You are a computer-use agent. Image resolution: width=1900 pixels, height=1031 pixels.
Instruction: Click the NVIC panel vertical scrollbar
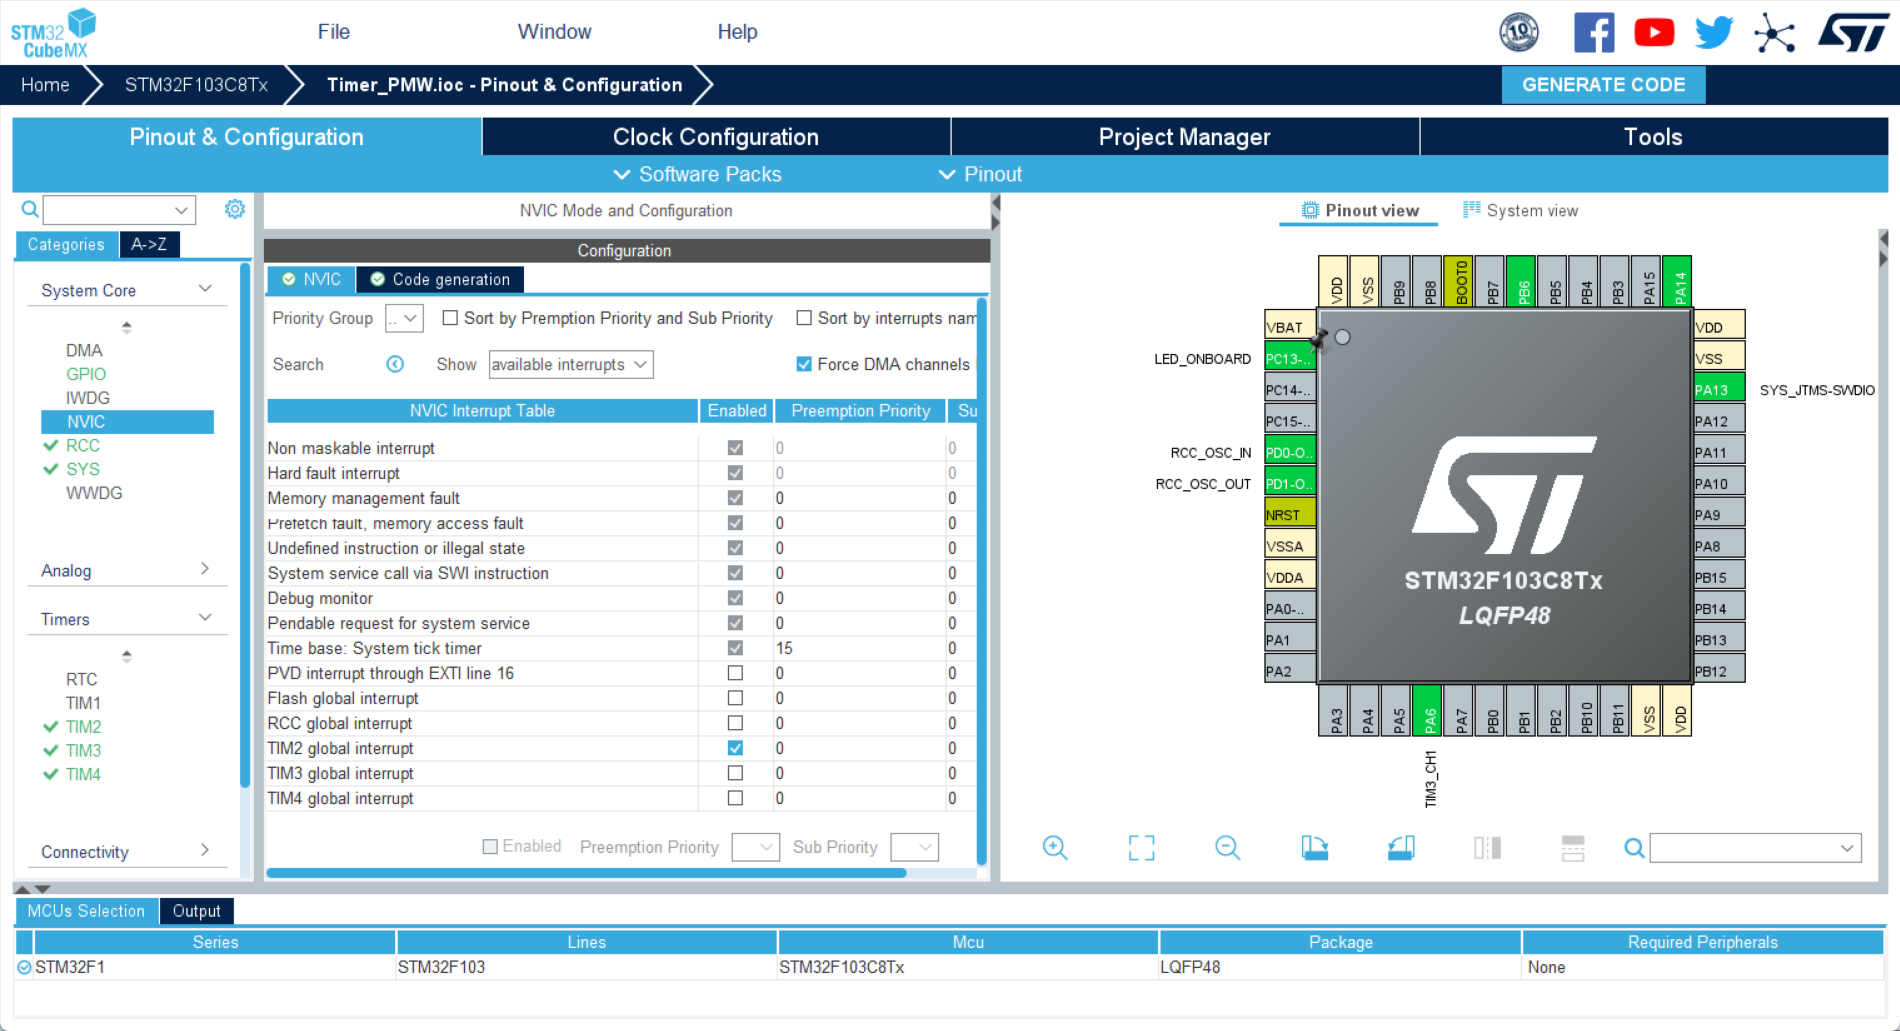point(982,580)
